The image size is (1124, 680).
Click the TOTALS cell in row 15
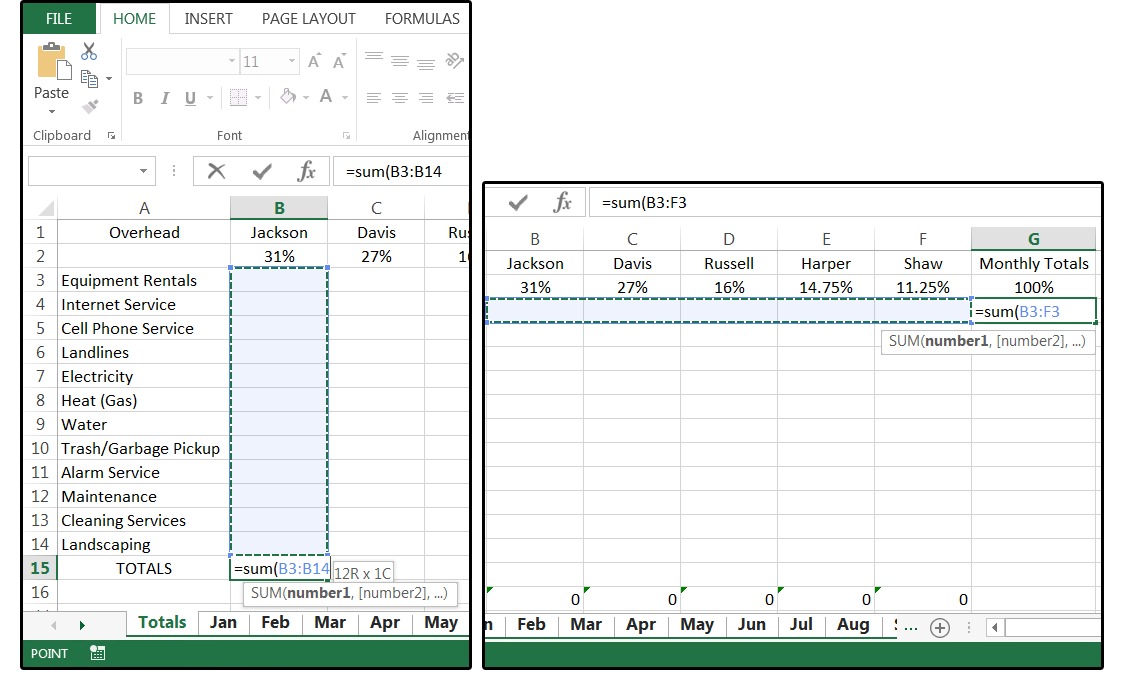click(143, 568)
